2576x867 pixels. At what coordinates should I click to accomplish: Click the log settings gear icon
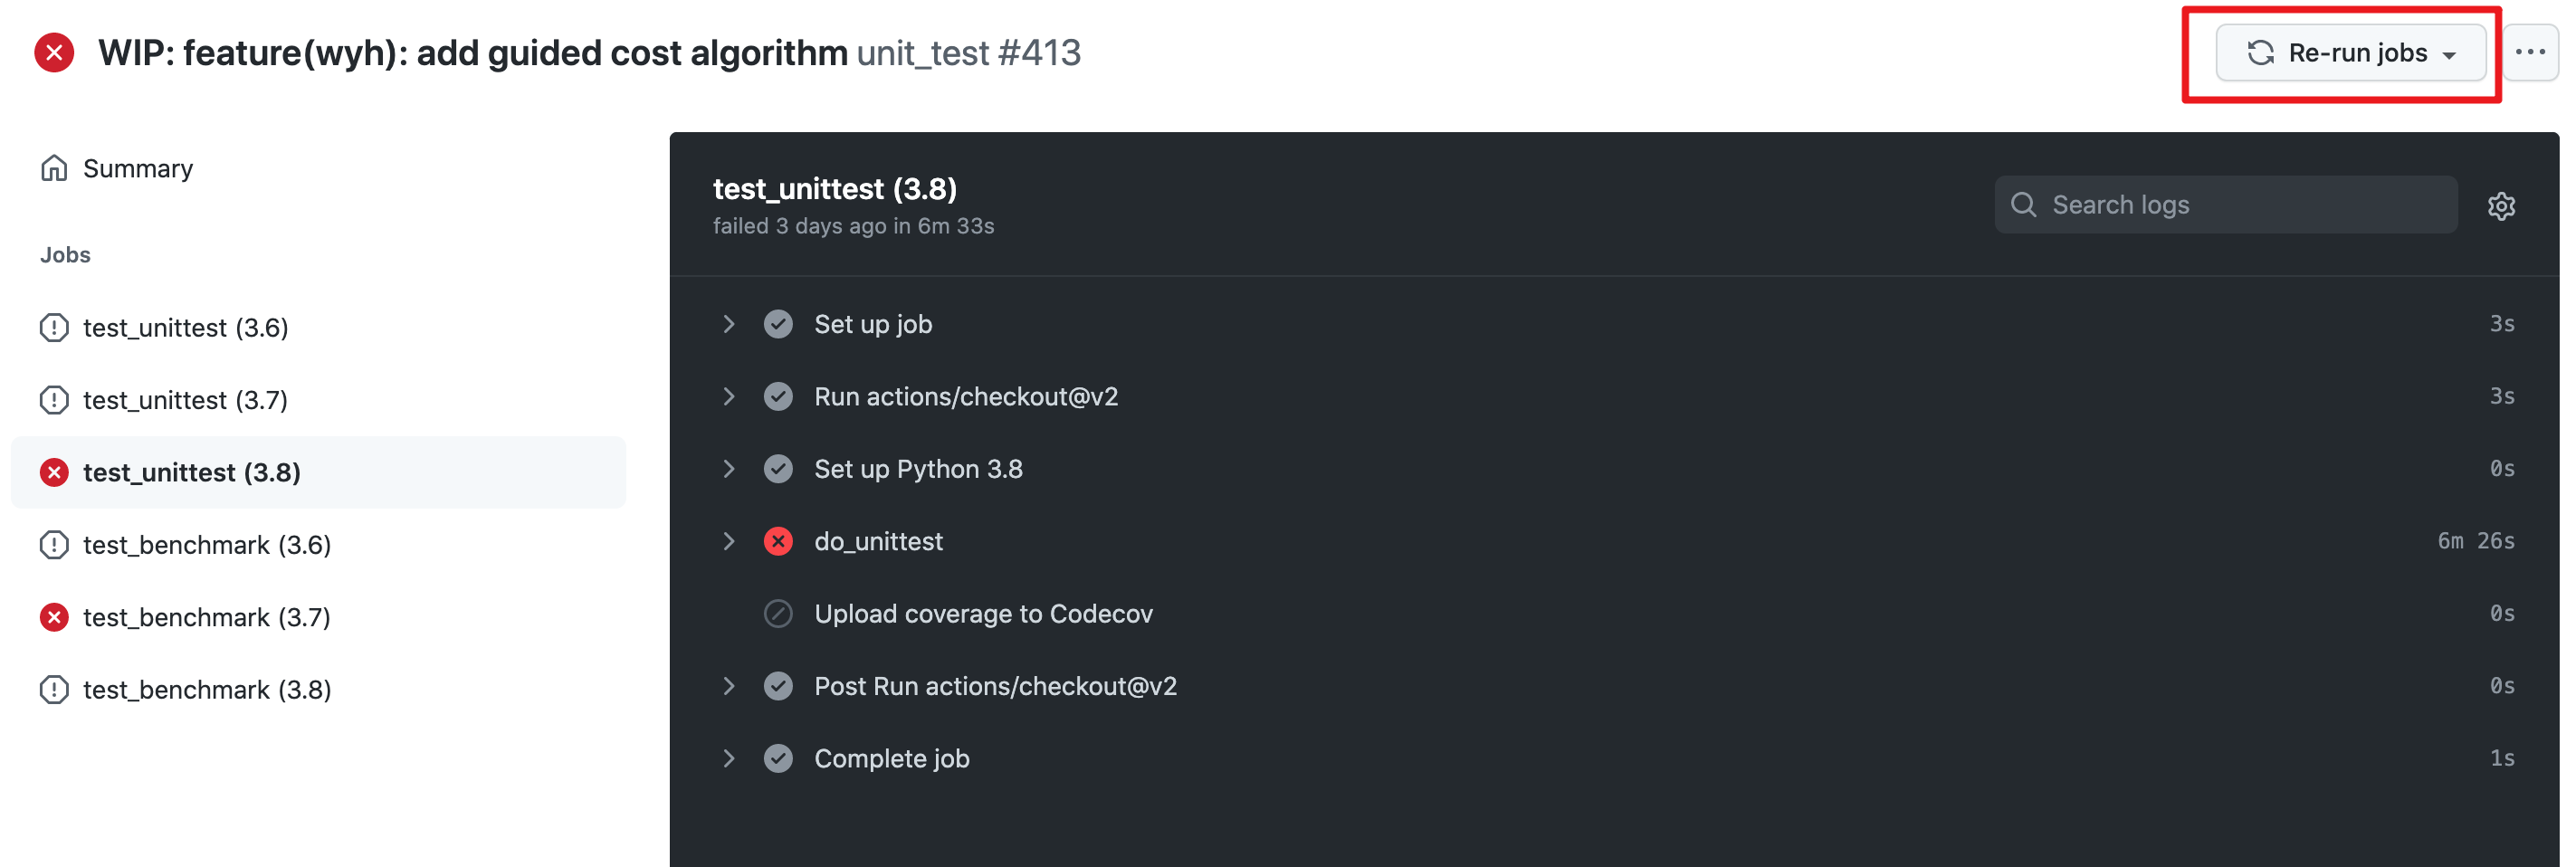[2500, 206]
